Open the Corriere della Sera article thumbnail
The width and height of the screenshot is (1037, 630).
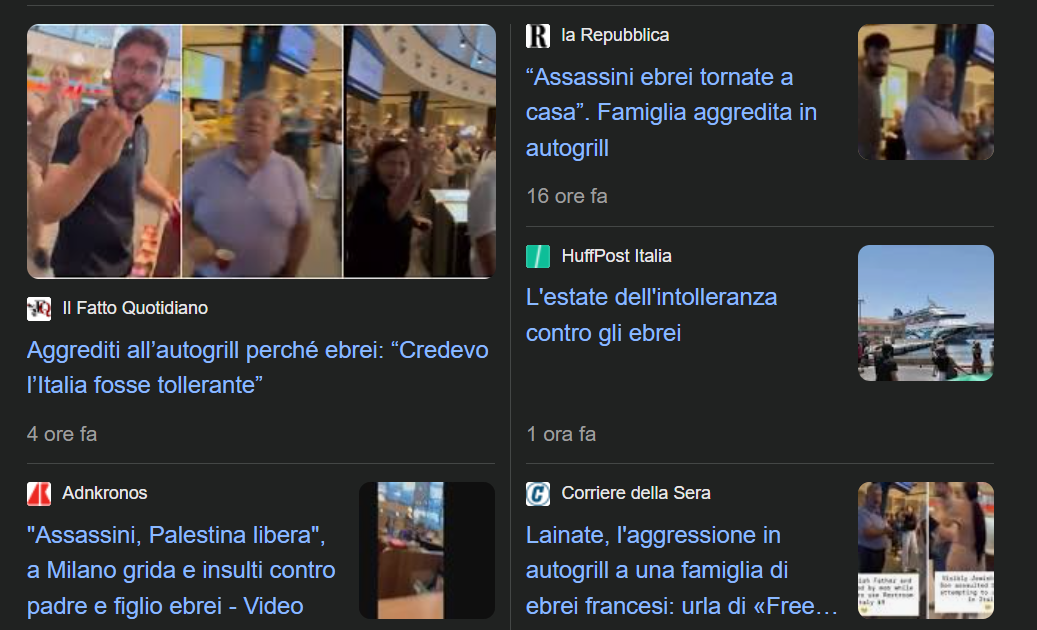coord(926,550)
